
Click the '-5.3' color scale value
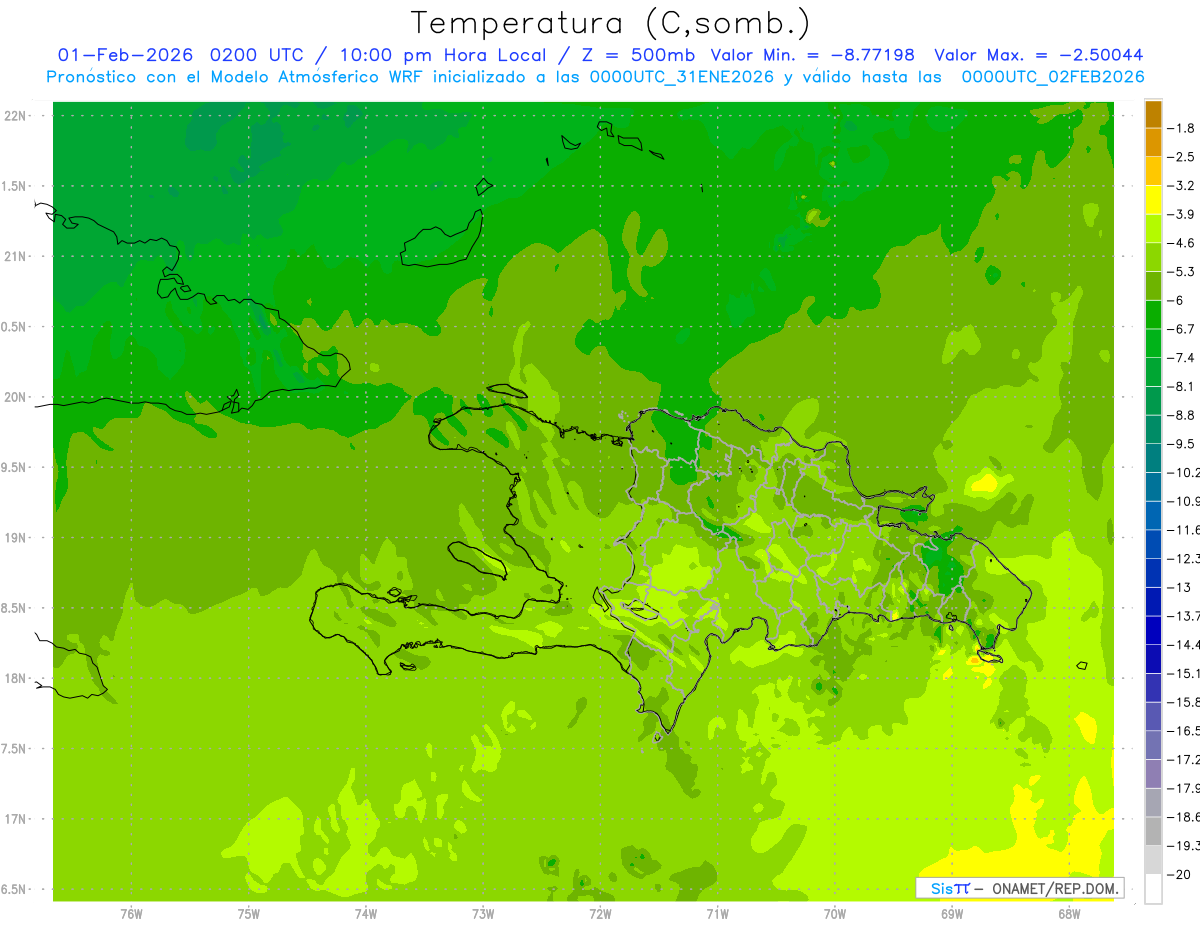pos(1183,271)
